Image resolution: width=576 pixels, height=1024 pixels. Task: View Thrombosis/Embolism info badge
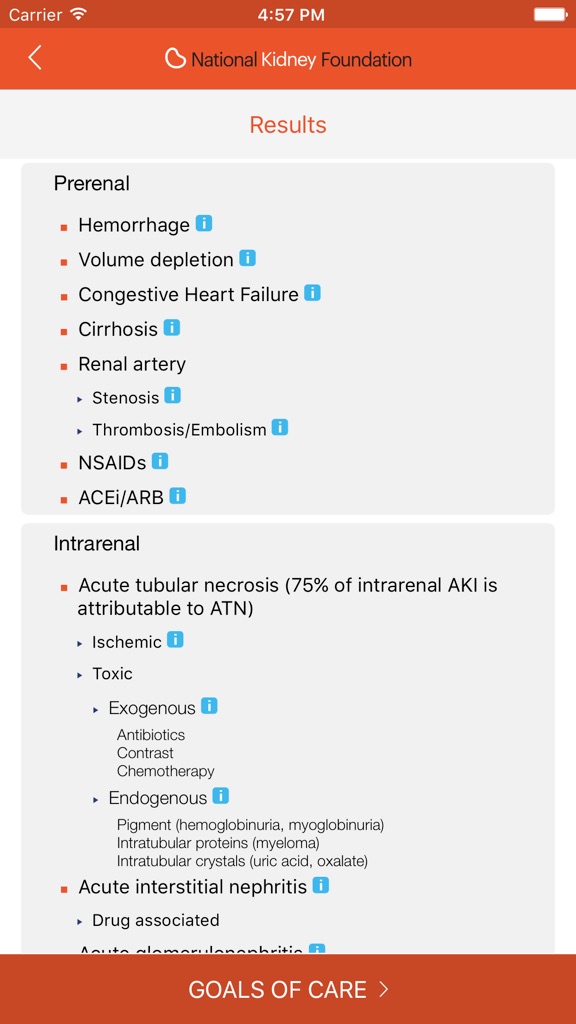(x=279, y=428)
